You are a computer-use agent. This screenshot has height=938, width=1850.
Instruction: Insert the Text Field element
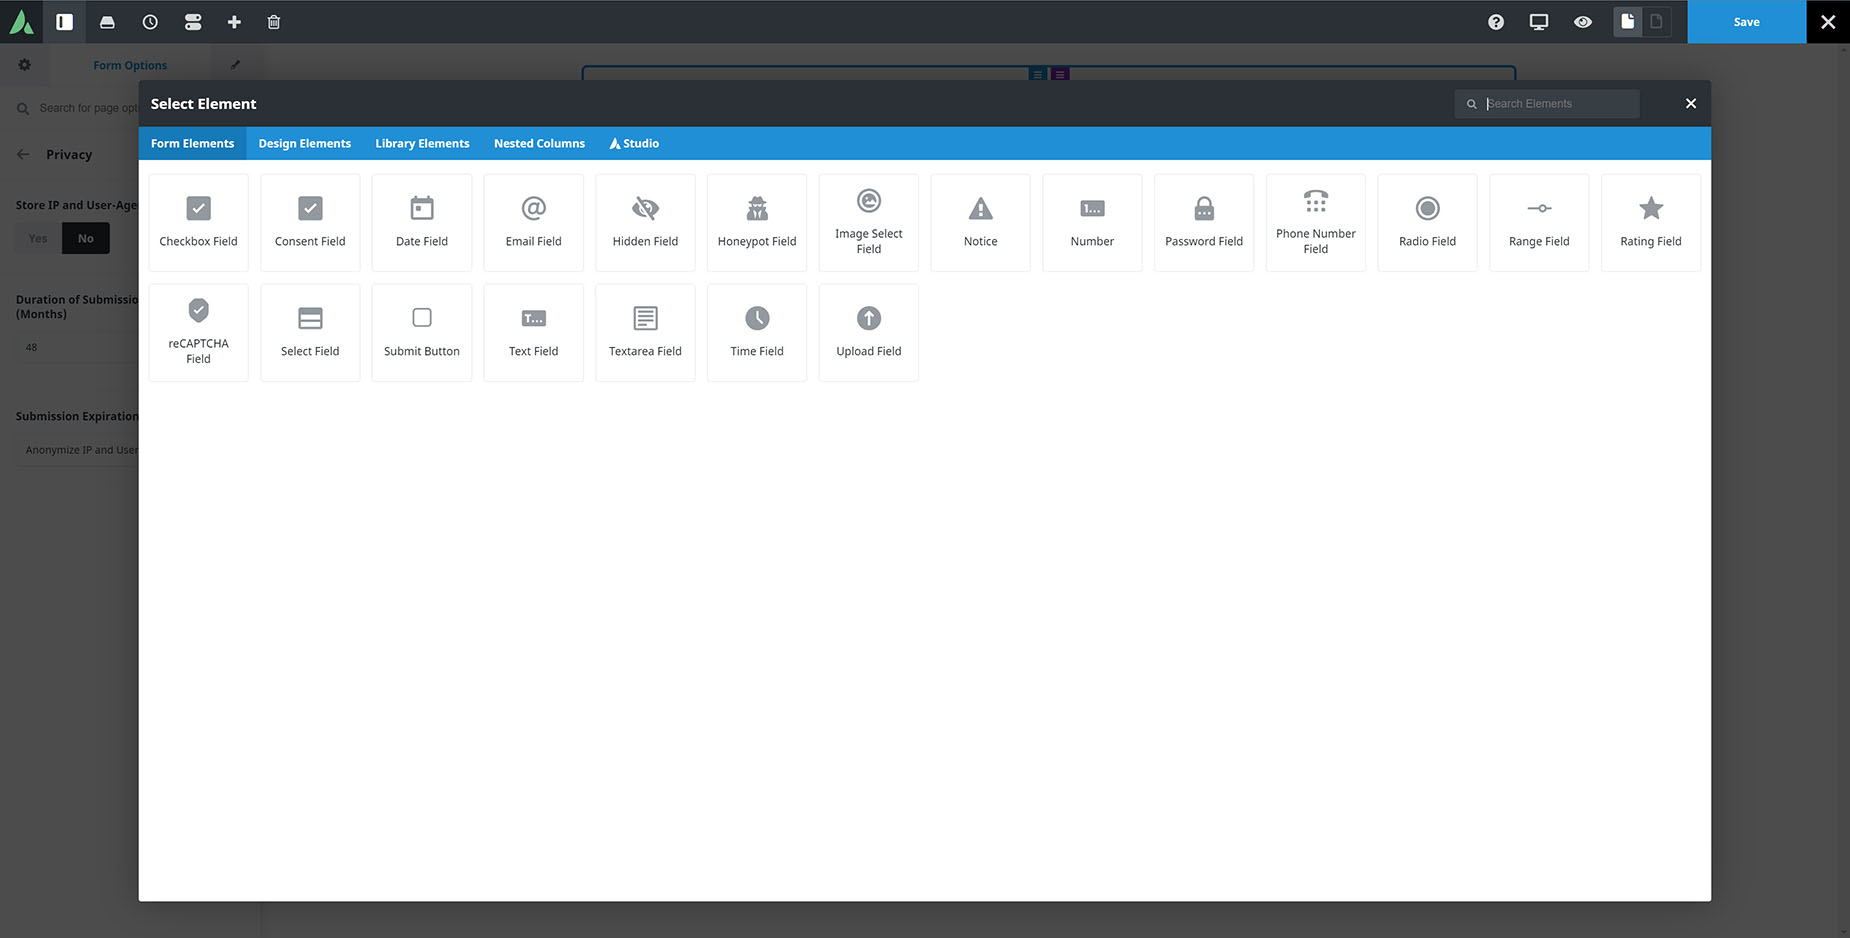(x=534, y=332)
